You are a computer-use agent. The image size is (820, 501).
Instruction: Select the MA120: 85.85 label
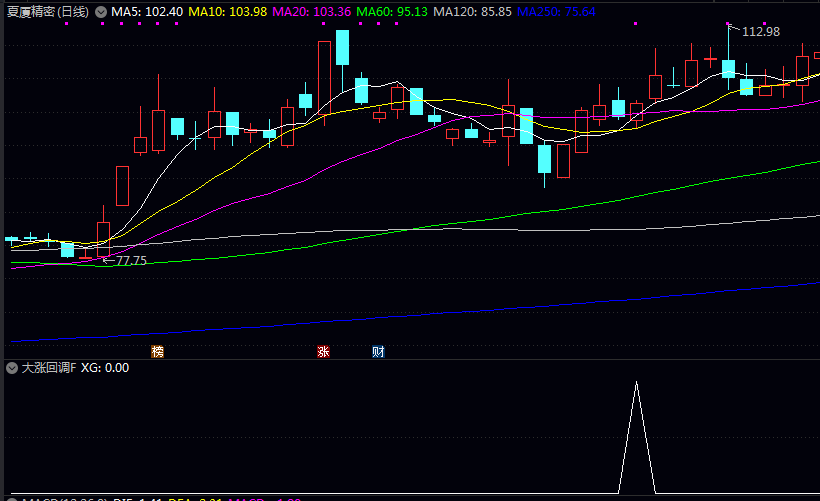[x=472, y=12]
